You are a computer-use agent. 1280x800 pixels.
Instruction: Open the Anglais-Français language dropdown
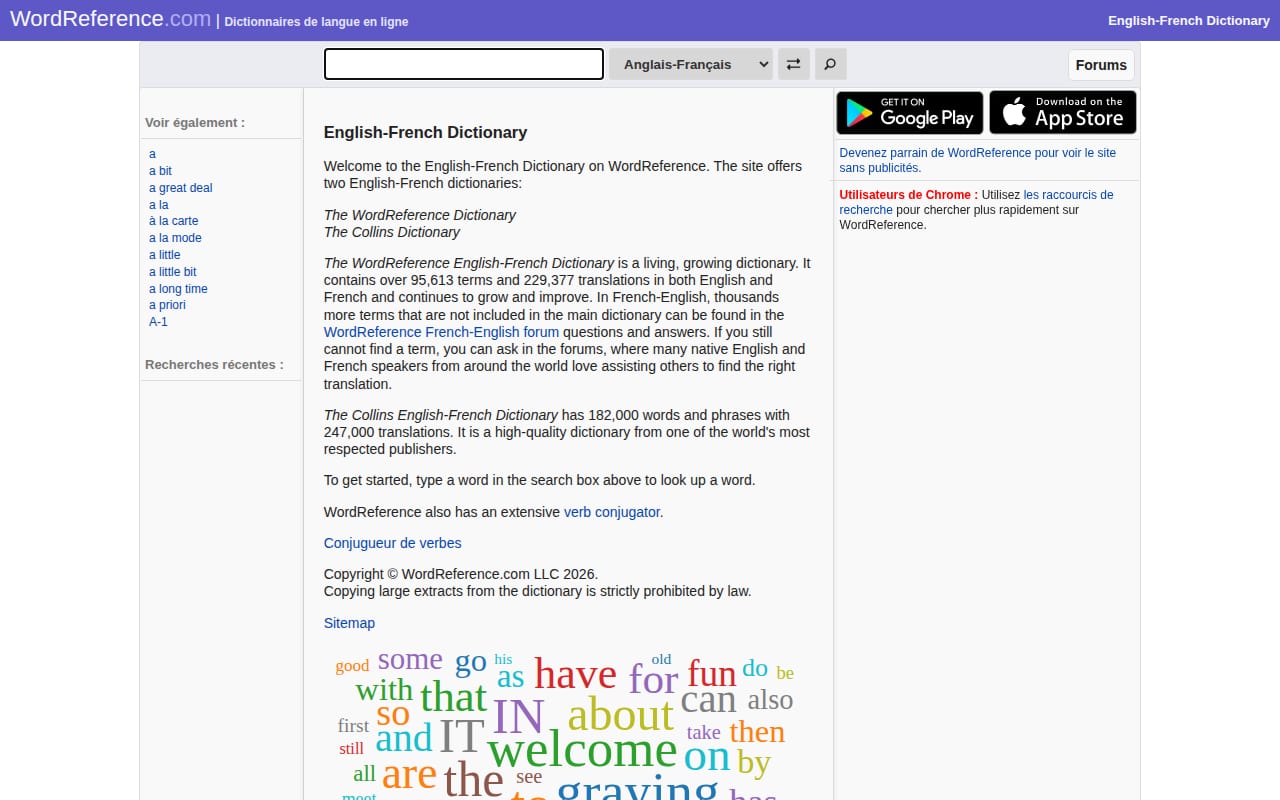click(691, 64)
